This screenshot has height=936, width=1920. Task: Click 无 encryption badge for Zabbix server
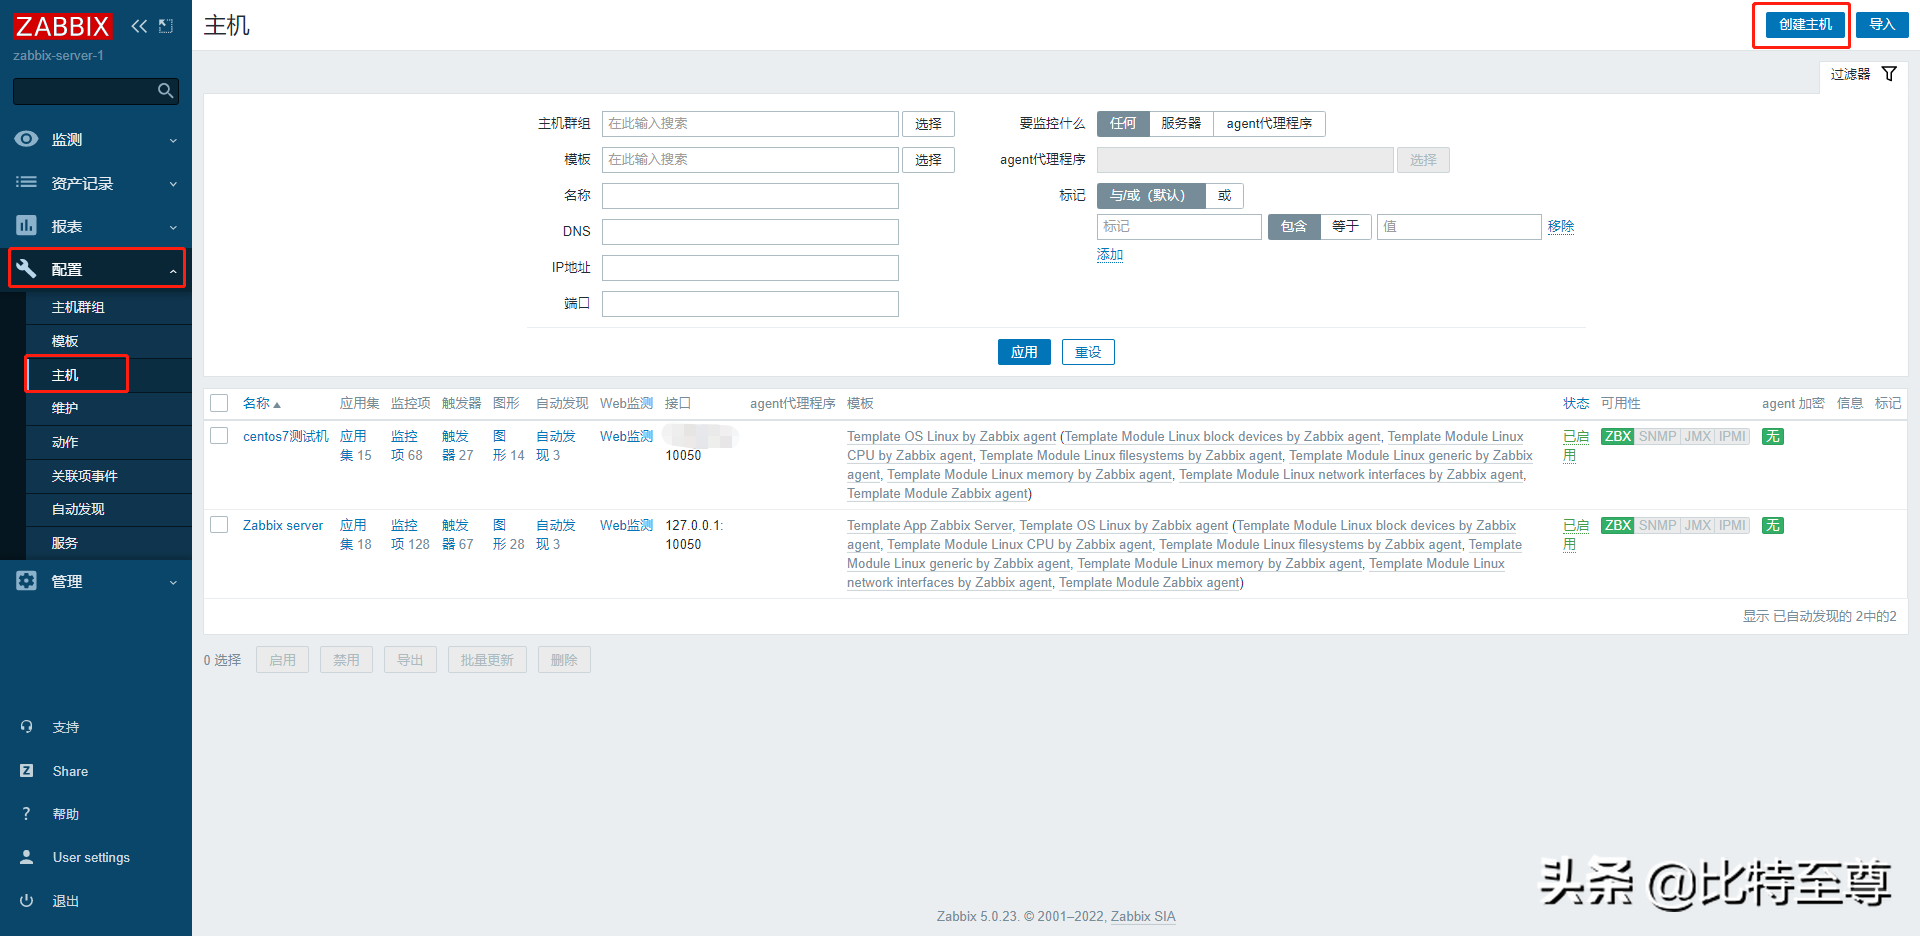pos(1773,526)
